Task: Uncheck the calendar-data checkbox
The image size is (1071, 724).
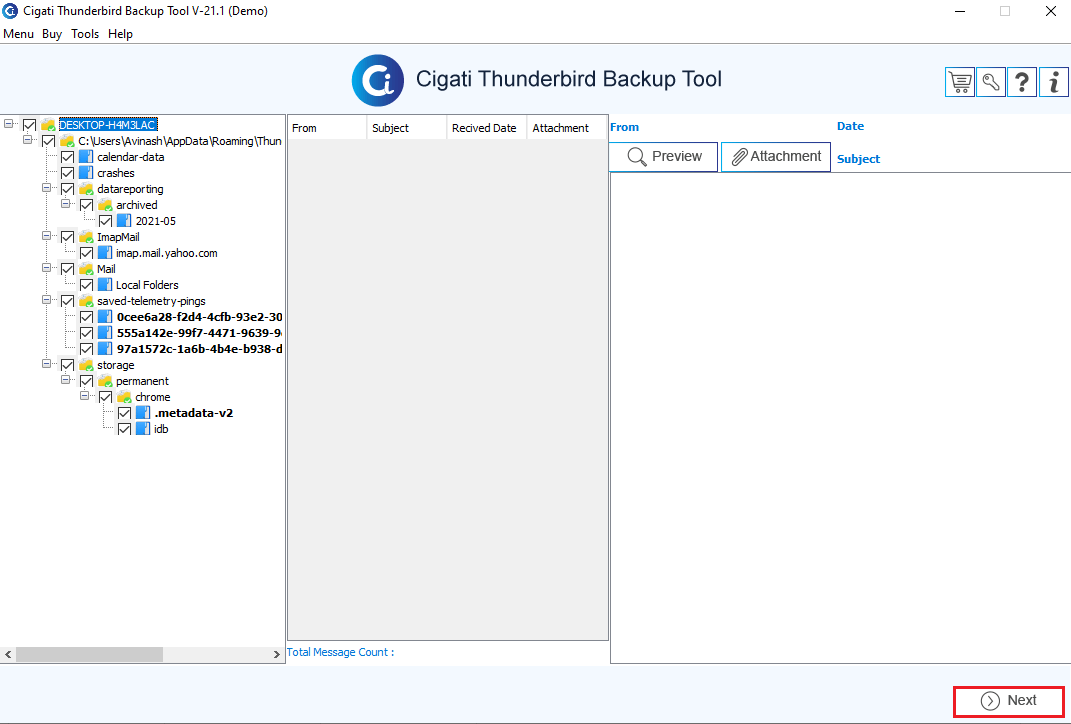Action: [68, 157]
